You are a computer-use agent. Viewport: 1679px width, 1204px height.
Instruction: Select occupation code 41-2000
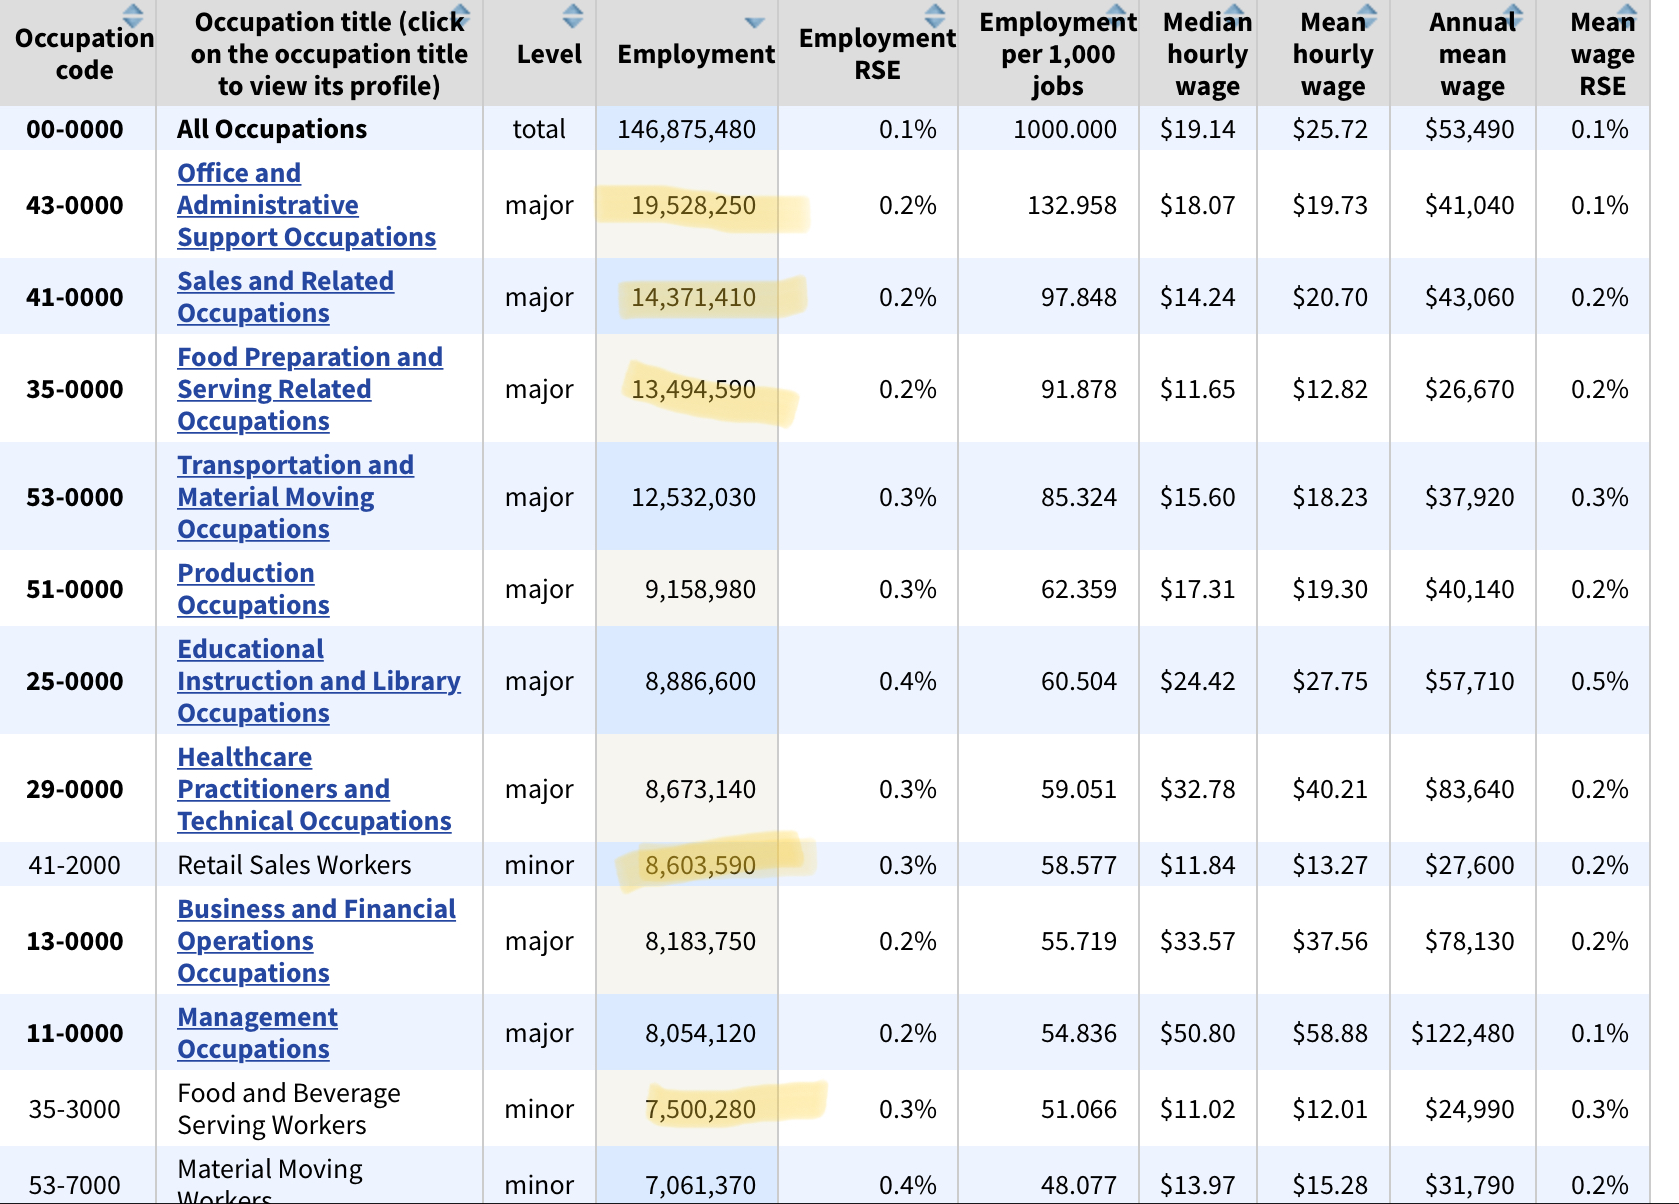tap(75, 865)
